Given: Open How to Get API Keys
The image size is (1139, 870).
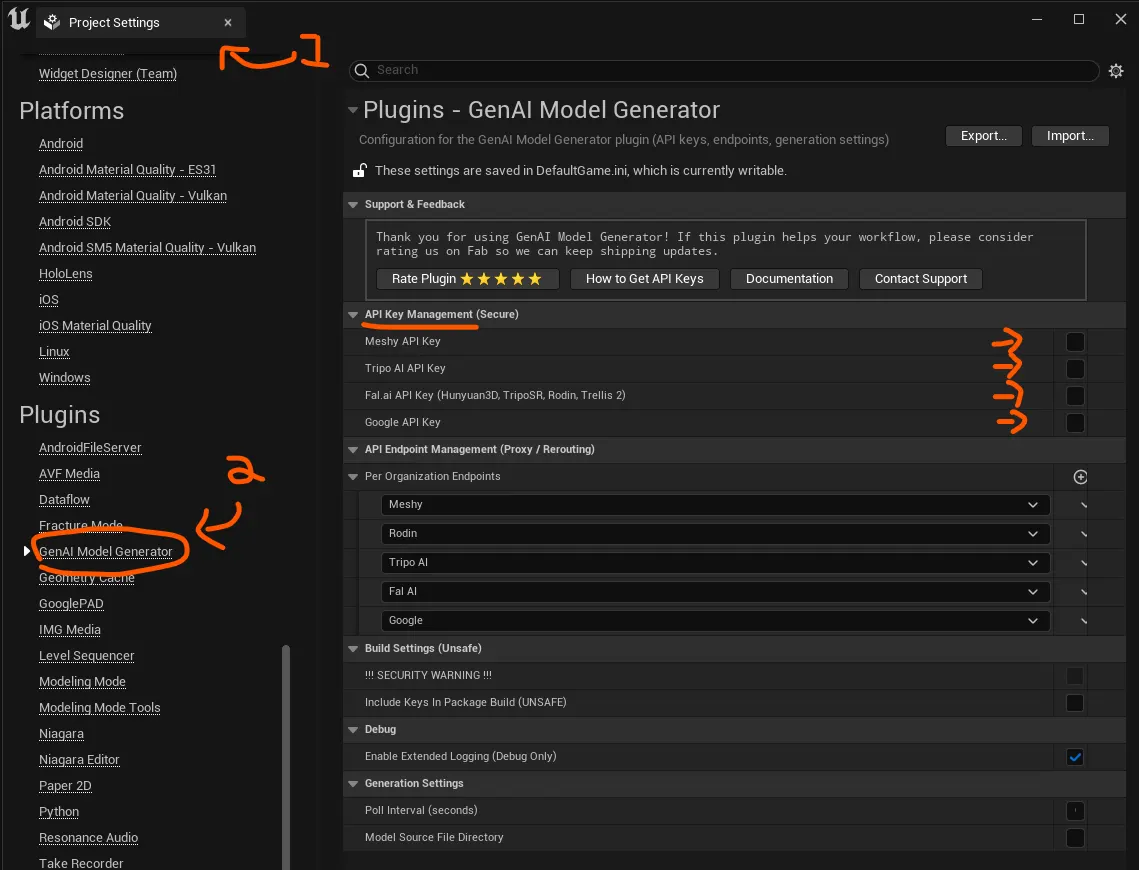Looking at the screenshot, I should (x=644, y=279).
